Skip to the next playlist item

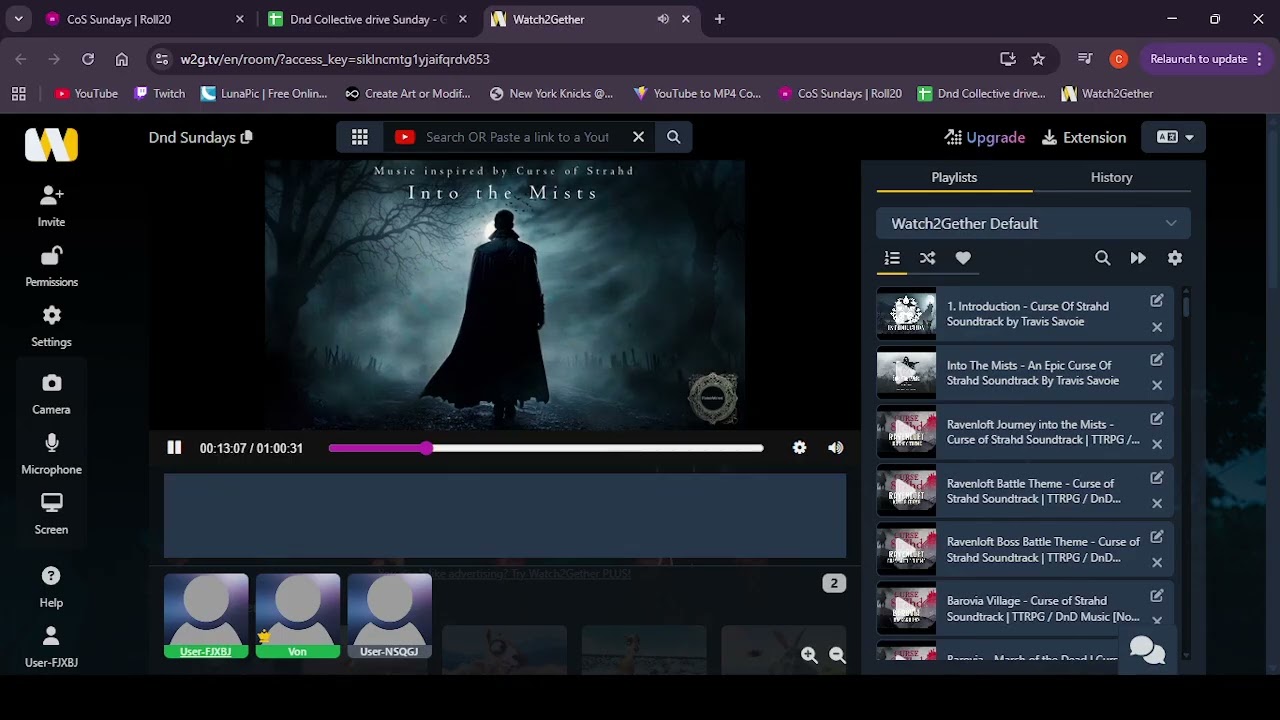pos(1138,258)
